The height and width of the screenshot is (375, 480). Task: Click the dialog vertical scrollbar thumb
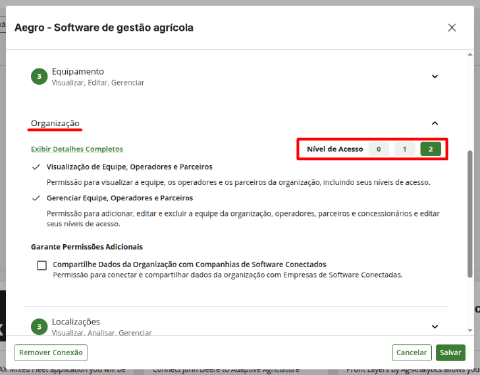tap(470, 214)
